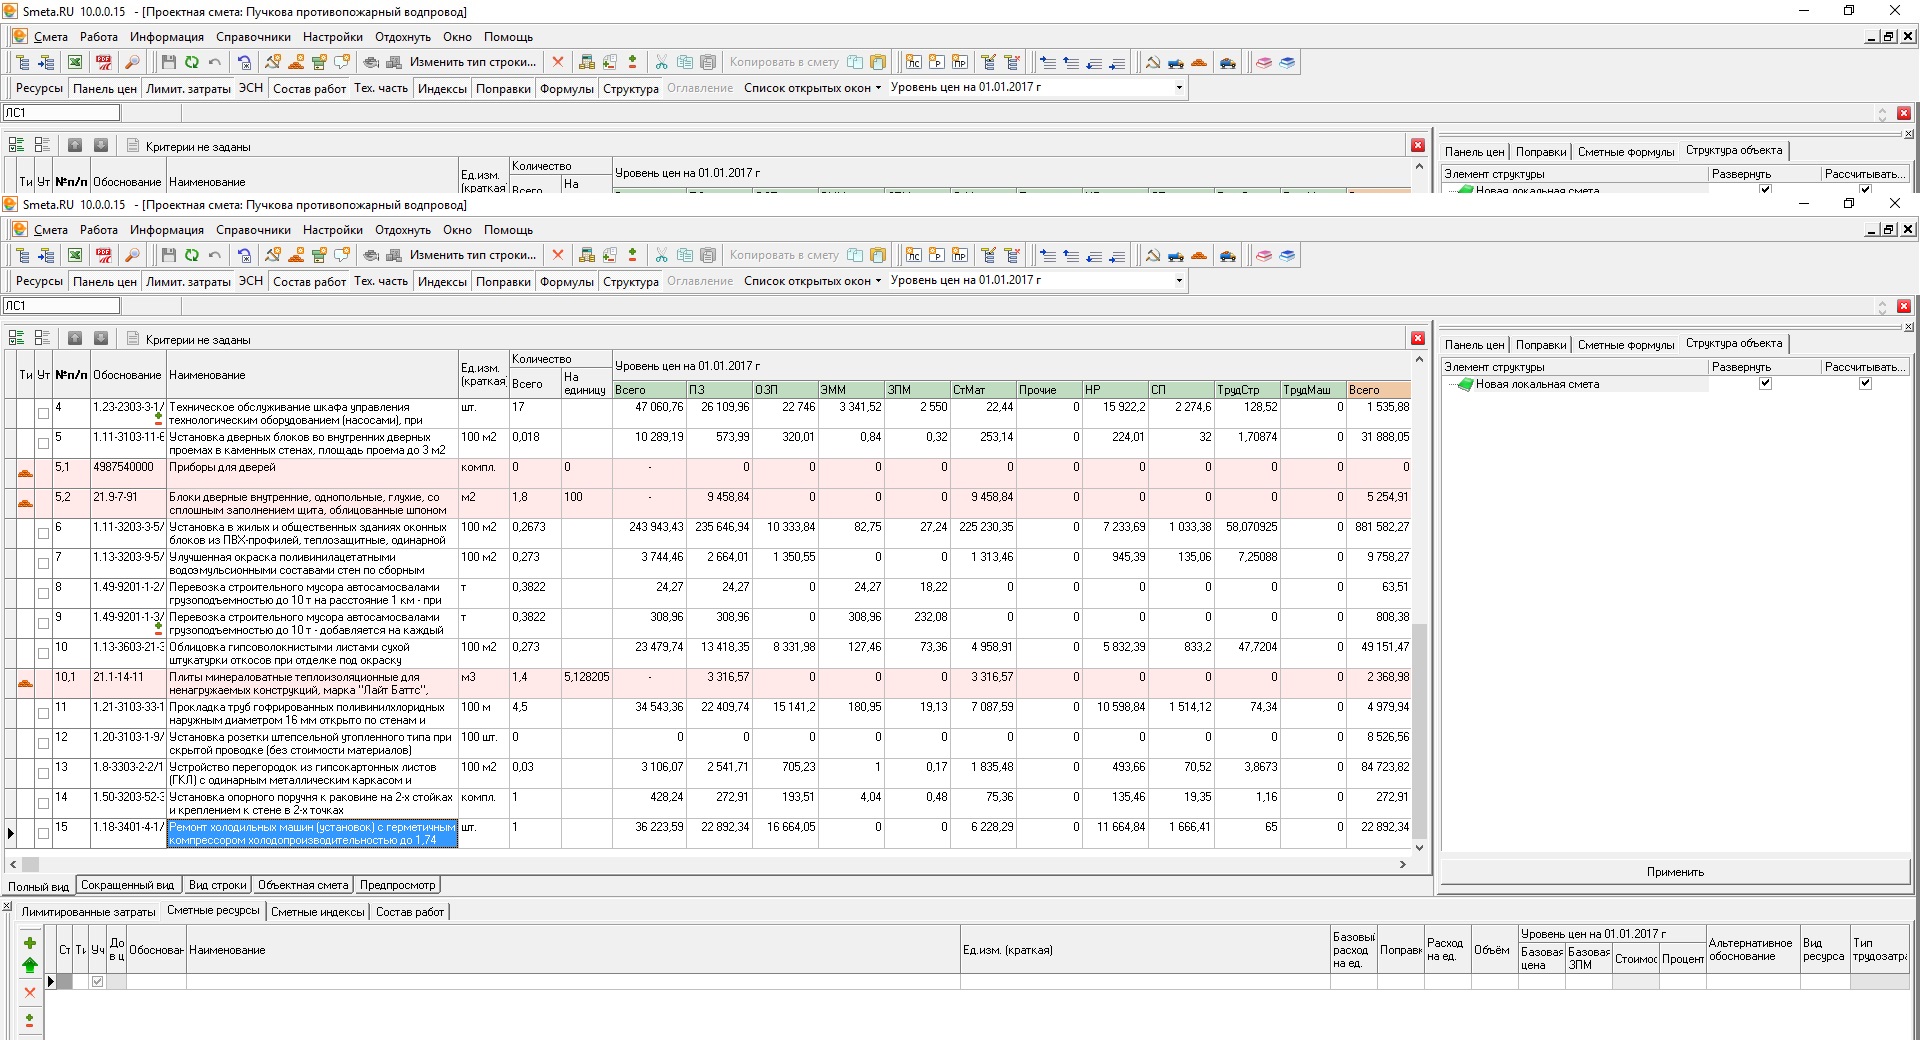The height and width of the screenshot is (1040, 1920).
Task: Open Список открытых окон dropdown, upper window
Action: coord(812,88)
